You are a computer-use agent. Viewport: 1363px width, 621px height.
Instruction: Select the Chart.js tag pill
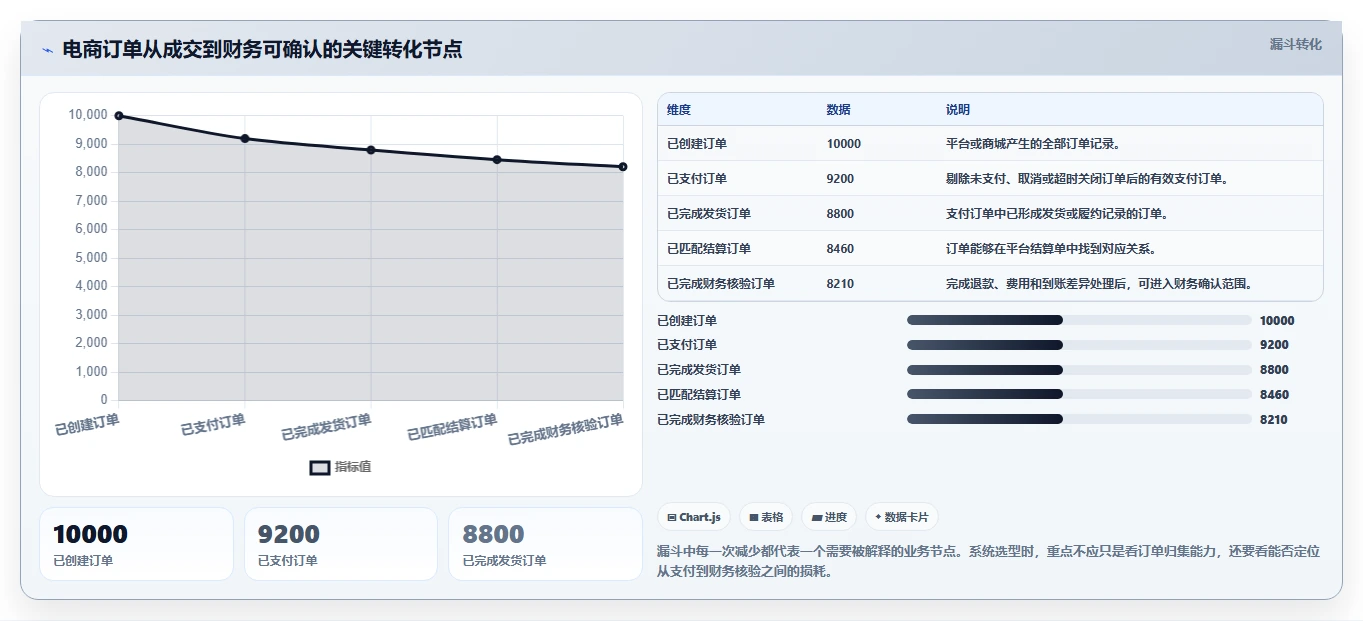click(694, 517)
